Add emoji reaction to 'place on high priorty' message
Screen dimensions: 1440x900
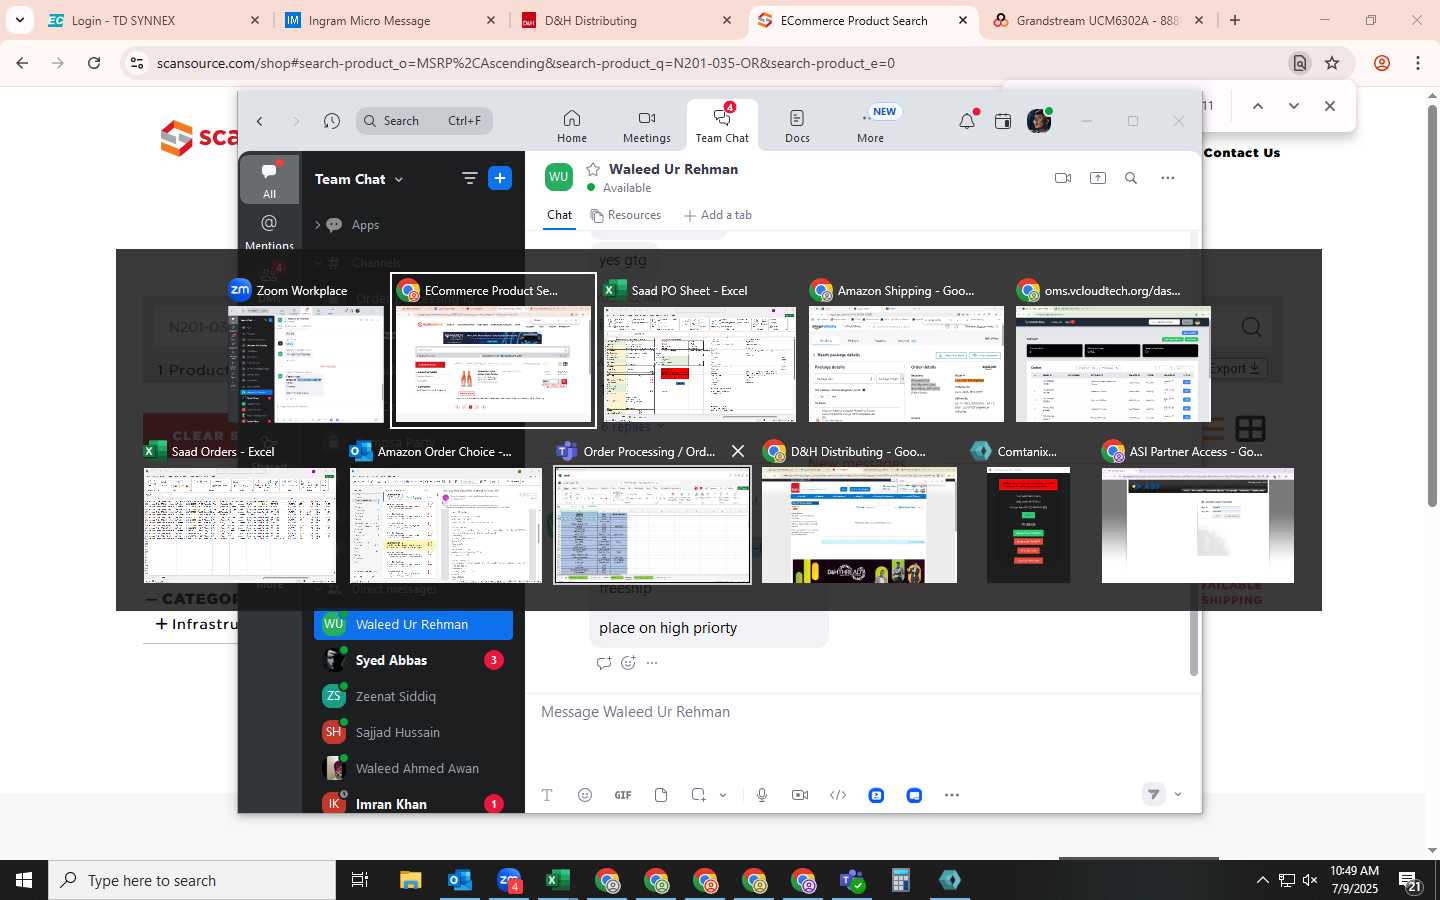(628, 662)
